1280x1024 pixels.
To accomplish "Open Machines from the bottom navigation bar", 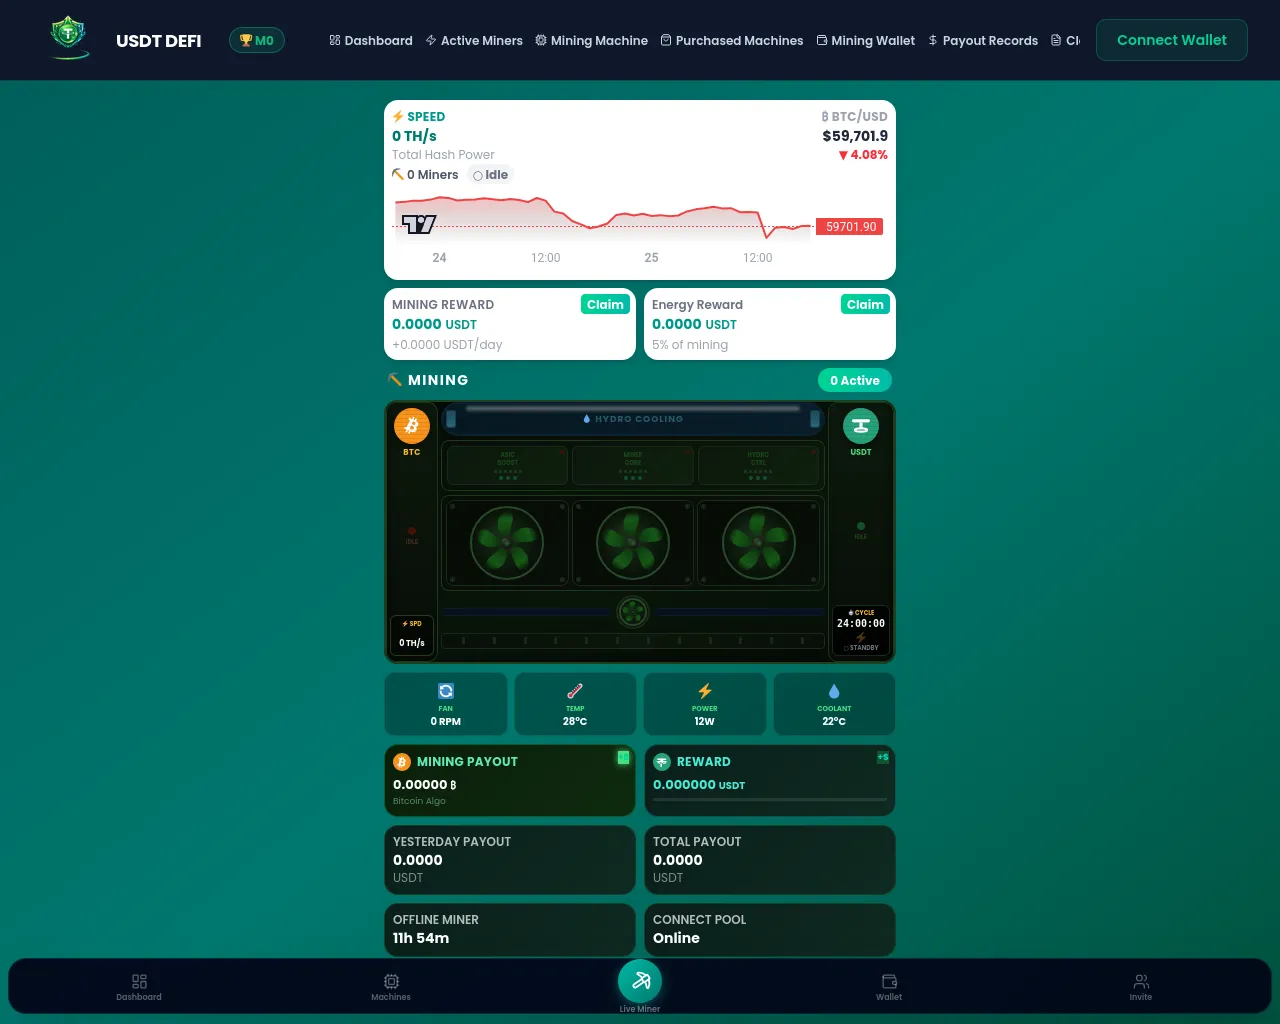I will pyautogui.click(x=391, y=987).
